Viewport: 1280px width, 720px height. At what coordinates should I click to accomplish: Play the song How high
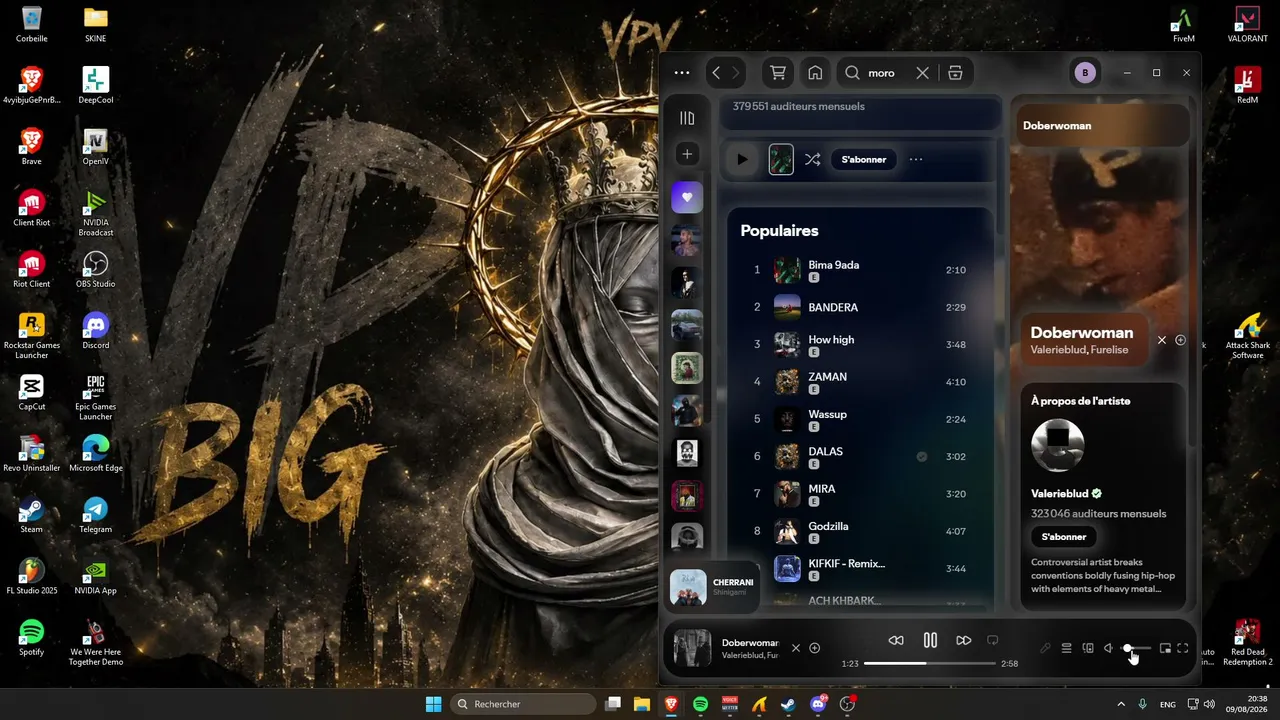831,340
